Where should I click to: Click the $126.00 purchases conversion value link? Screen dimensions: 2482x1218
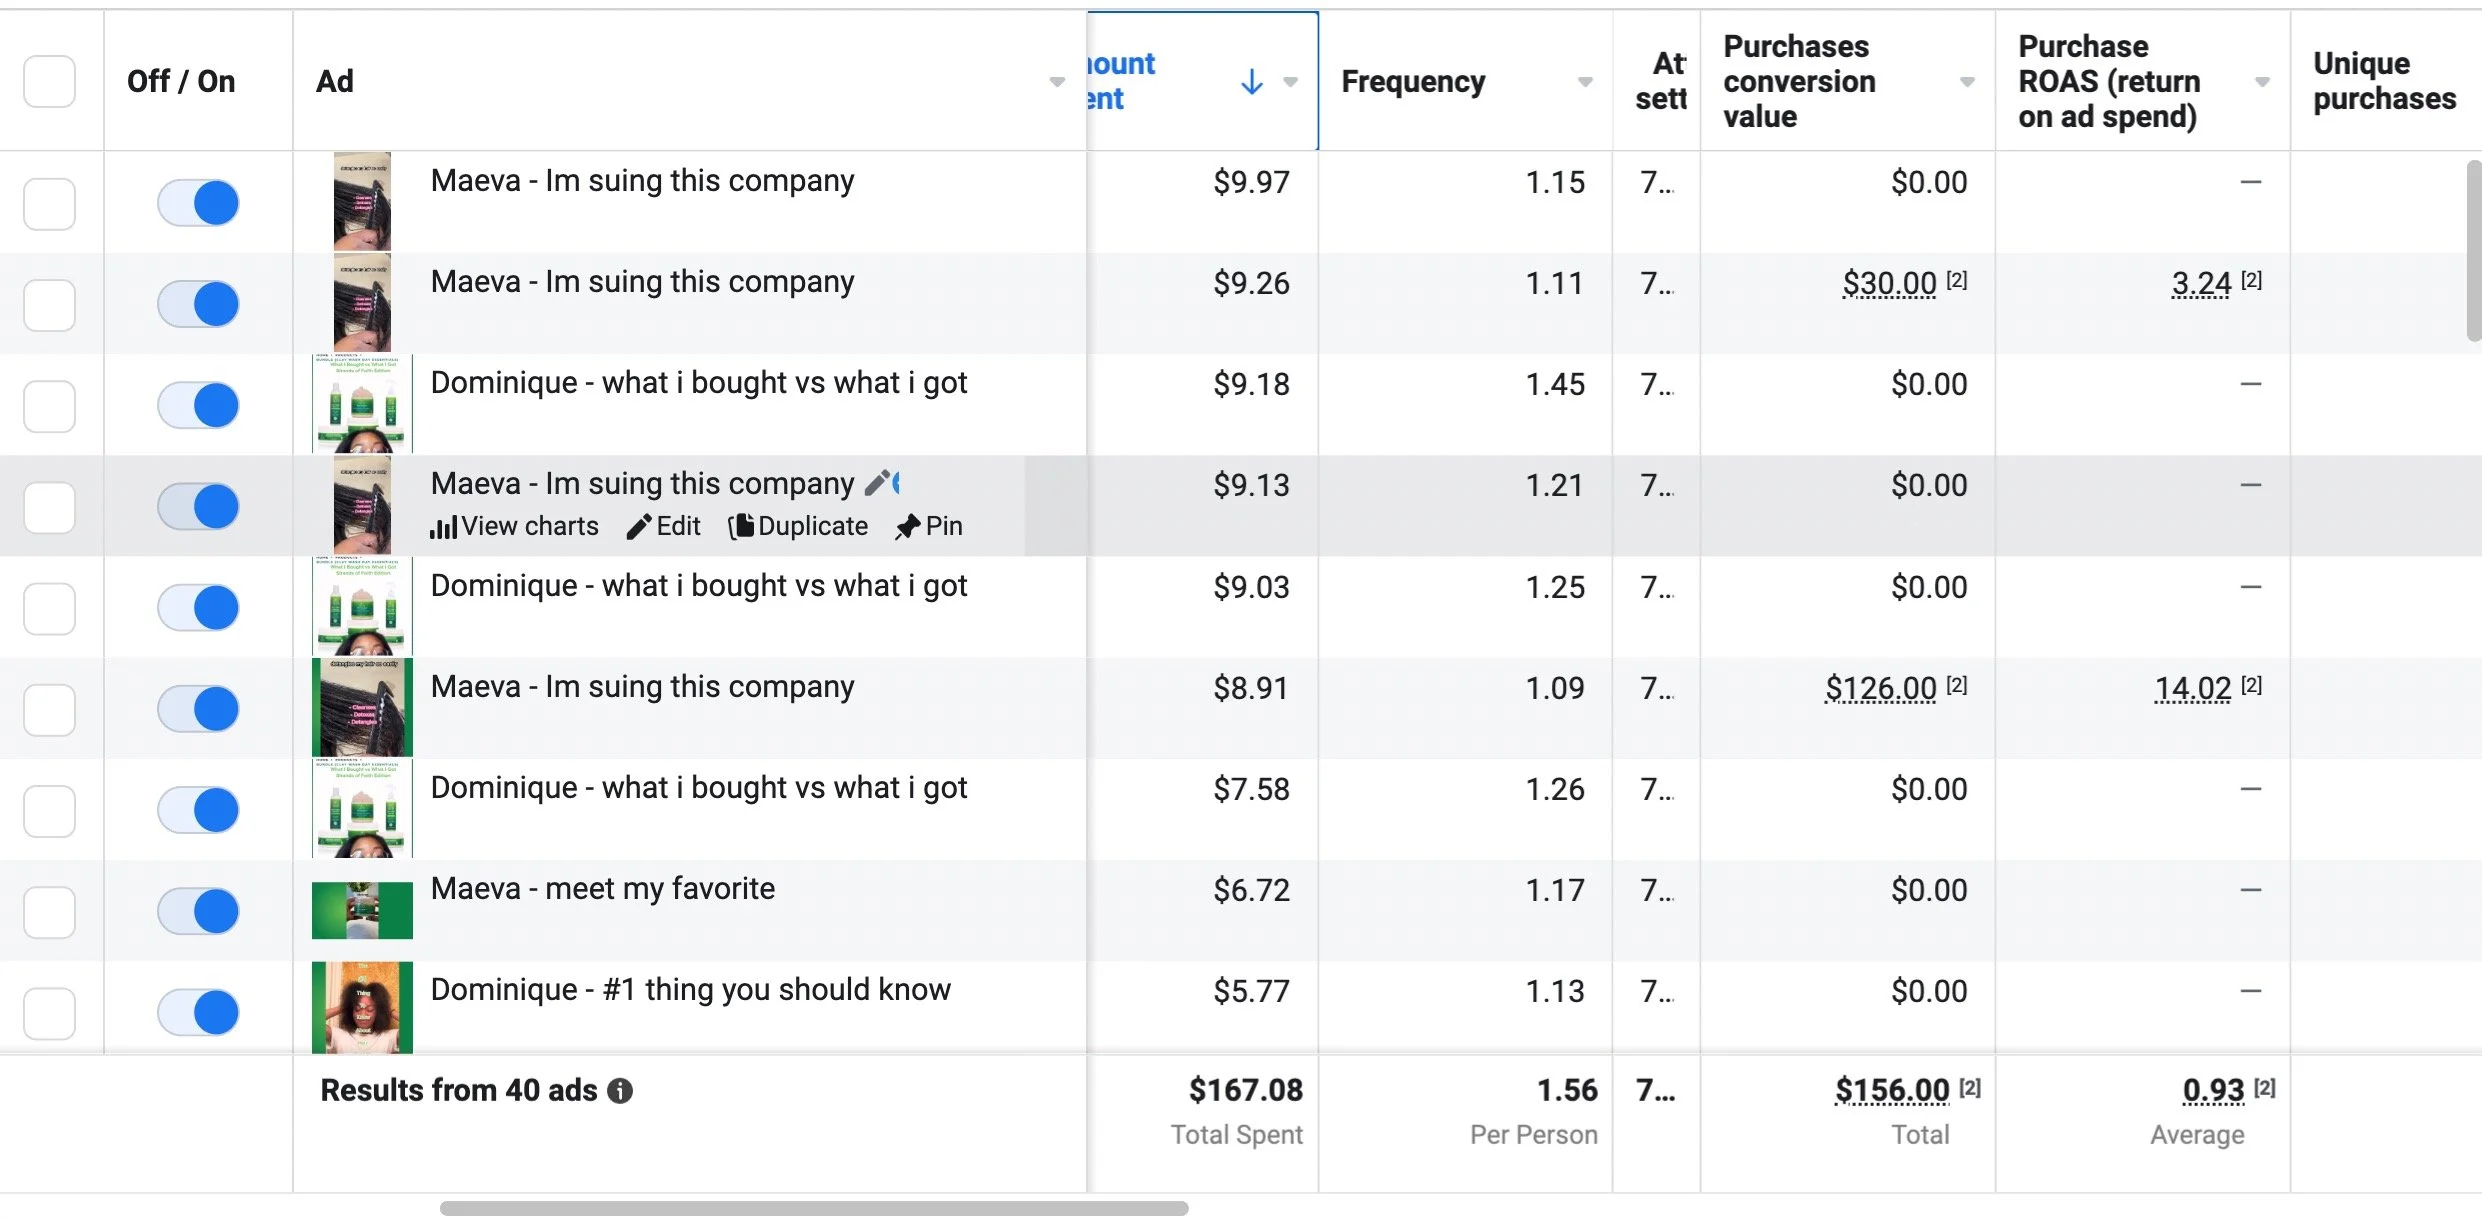(1880, 689)
